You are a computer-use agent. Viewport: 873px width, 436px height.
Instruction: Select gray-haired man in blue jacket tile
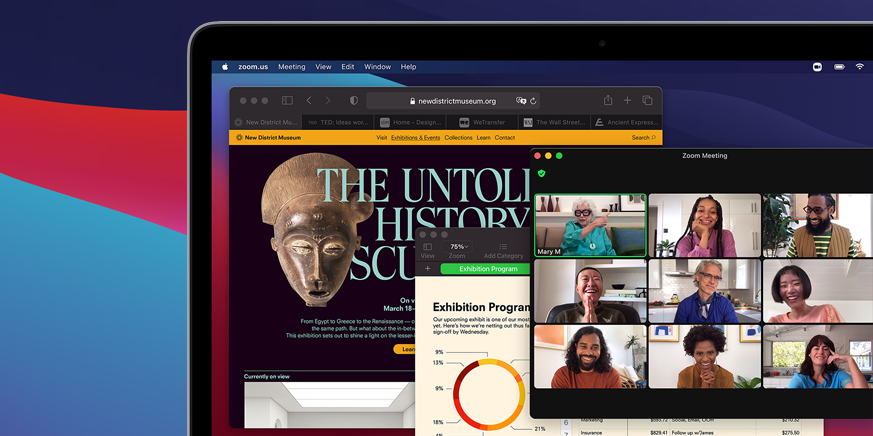point(704,291)
